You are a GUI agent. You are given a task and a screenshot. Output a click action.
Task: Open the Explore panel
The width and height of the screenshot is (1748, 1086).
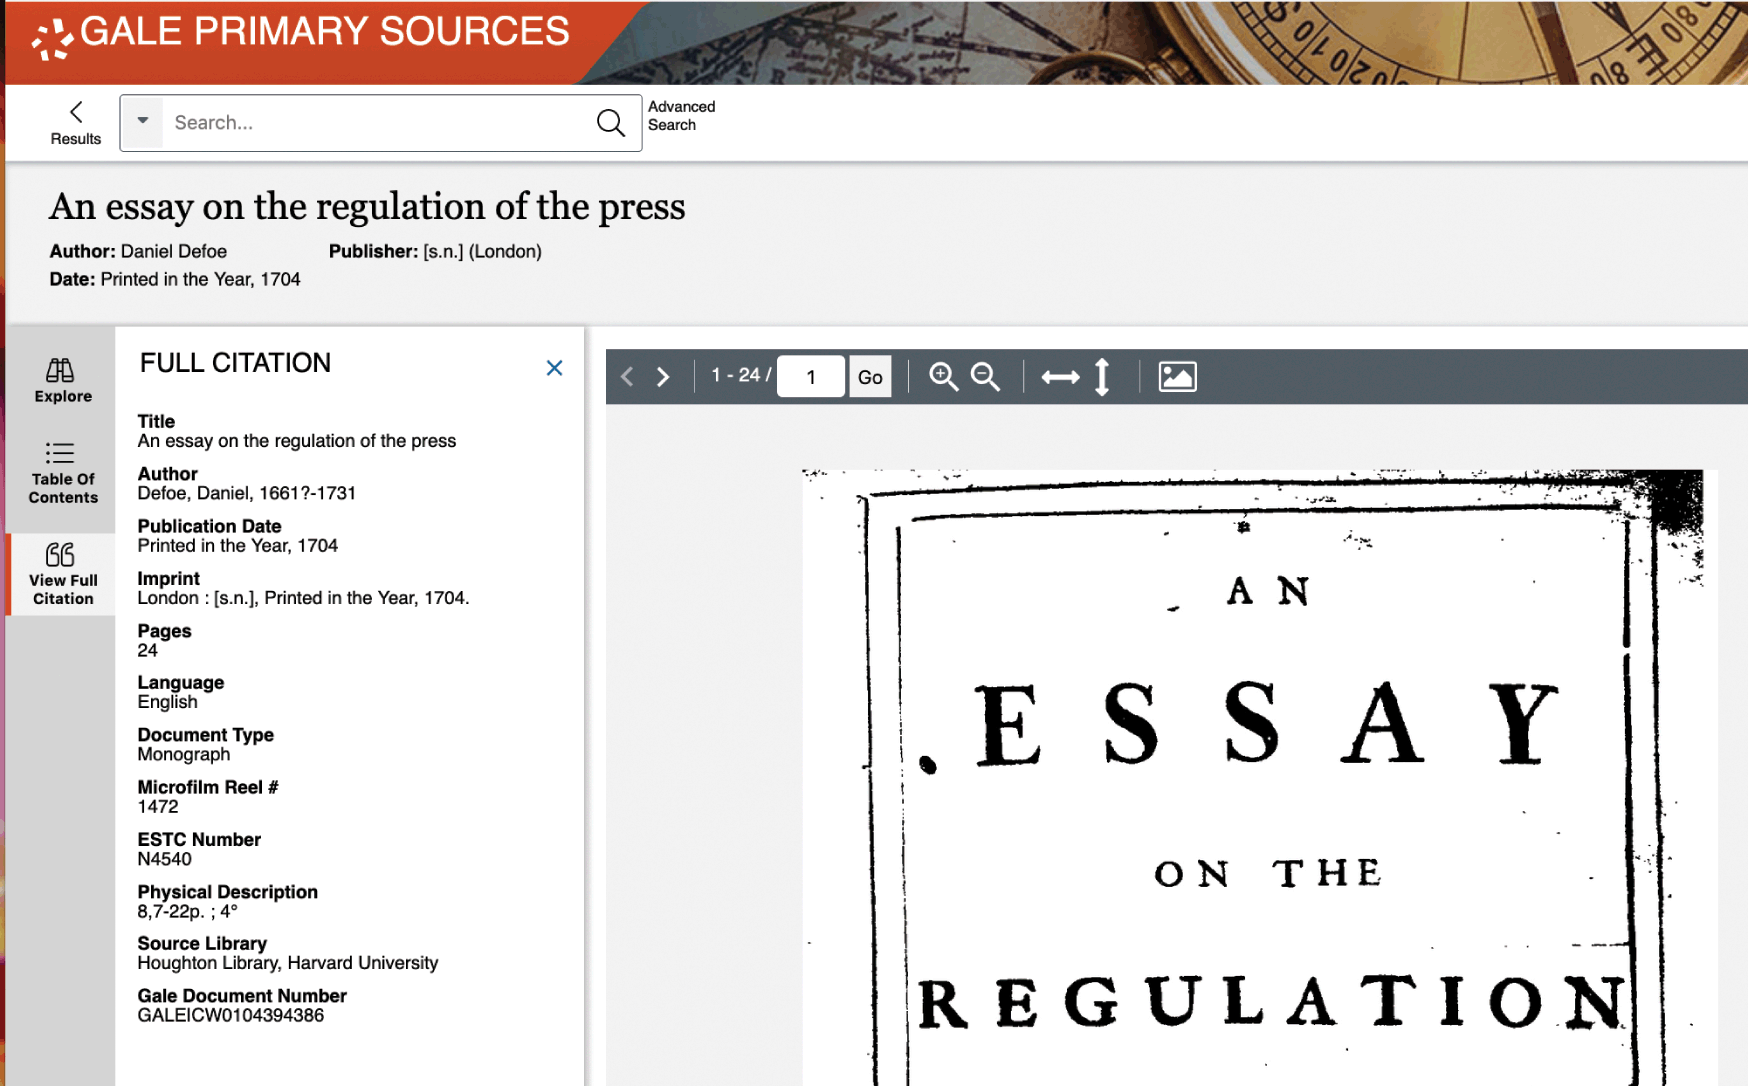coord(62,380)
